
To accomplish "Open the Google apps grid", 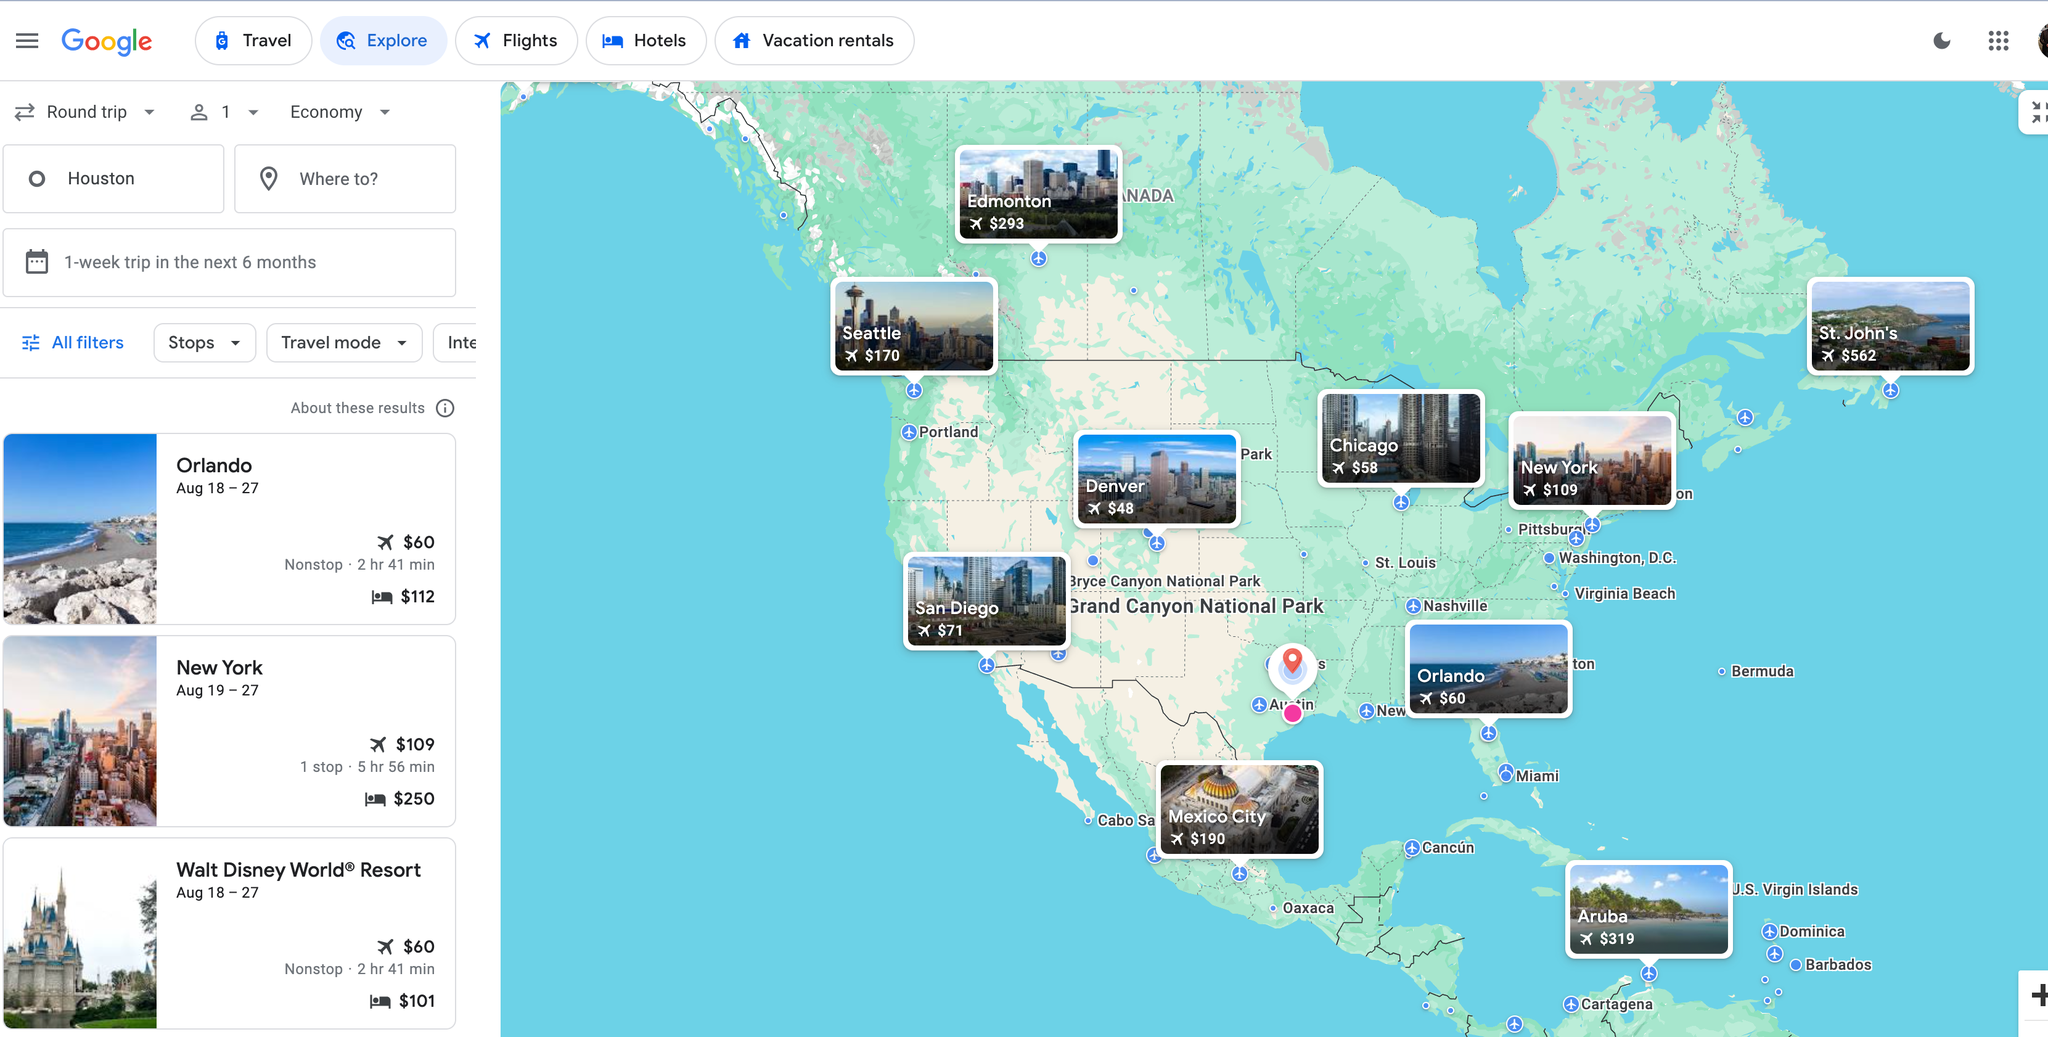I will coord(1998,41).
